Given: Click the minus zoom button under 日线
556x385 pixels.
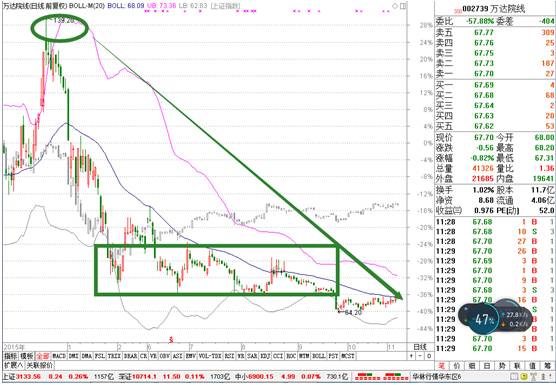Looking at the screenshot, I should point(420,356).
